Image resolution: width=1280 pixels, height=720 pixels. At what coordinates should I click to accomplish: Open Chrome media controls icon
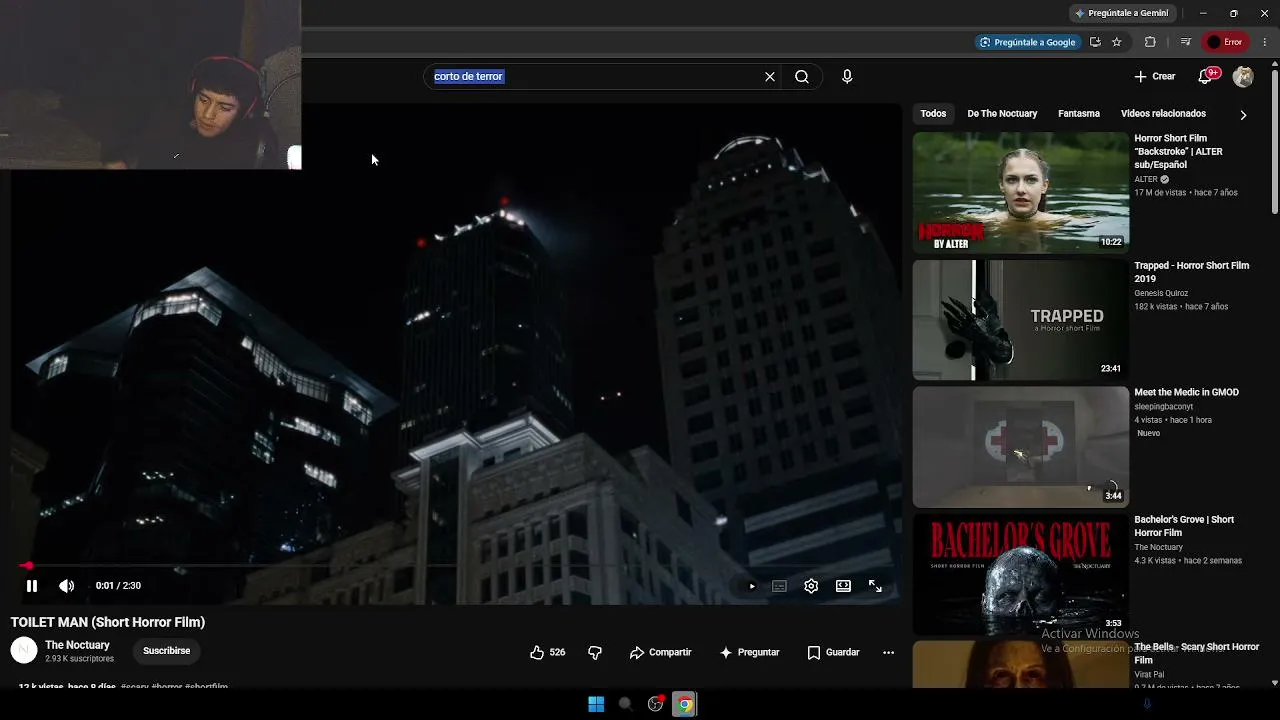click(1185, 42)
